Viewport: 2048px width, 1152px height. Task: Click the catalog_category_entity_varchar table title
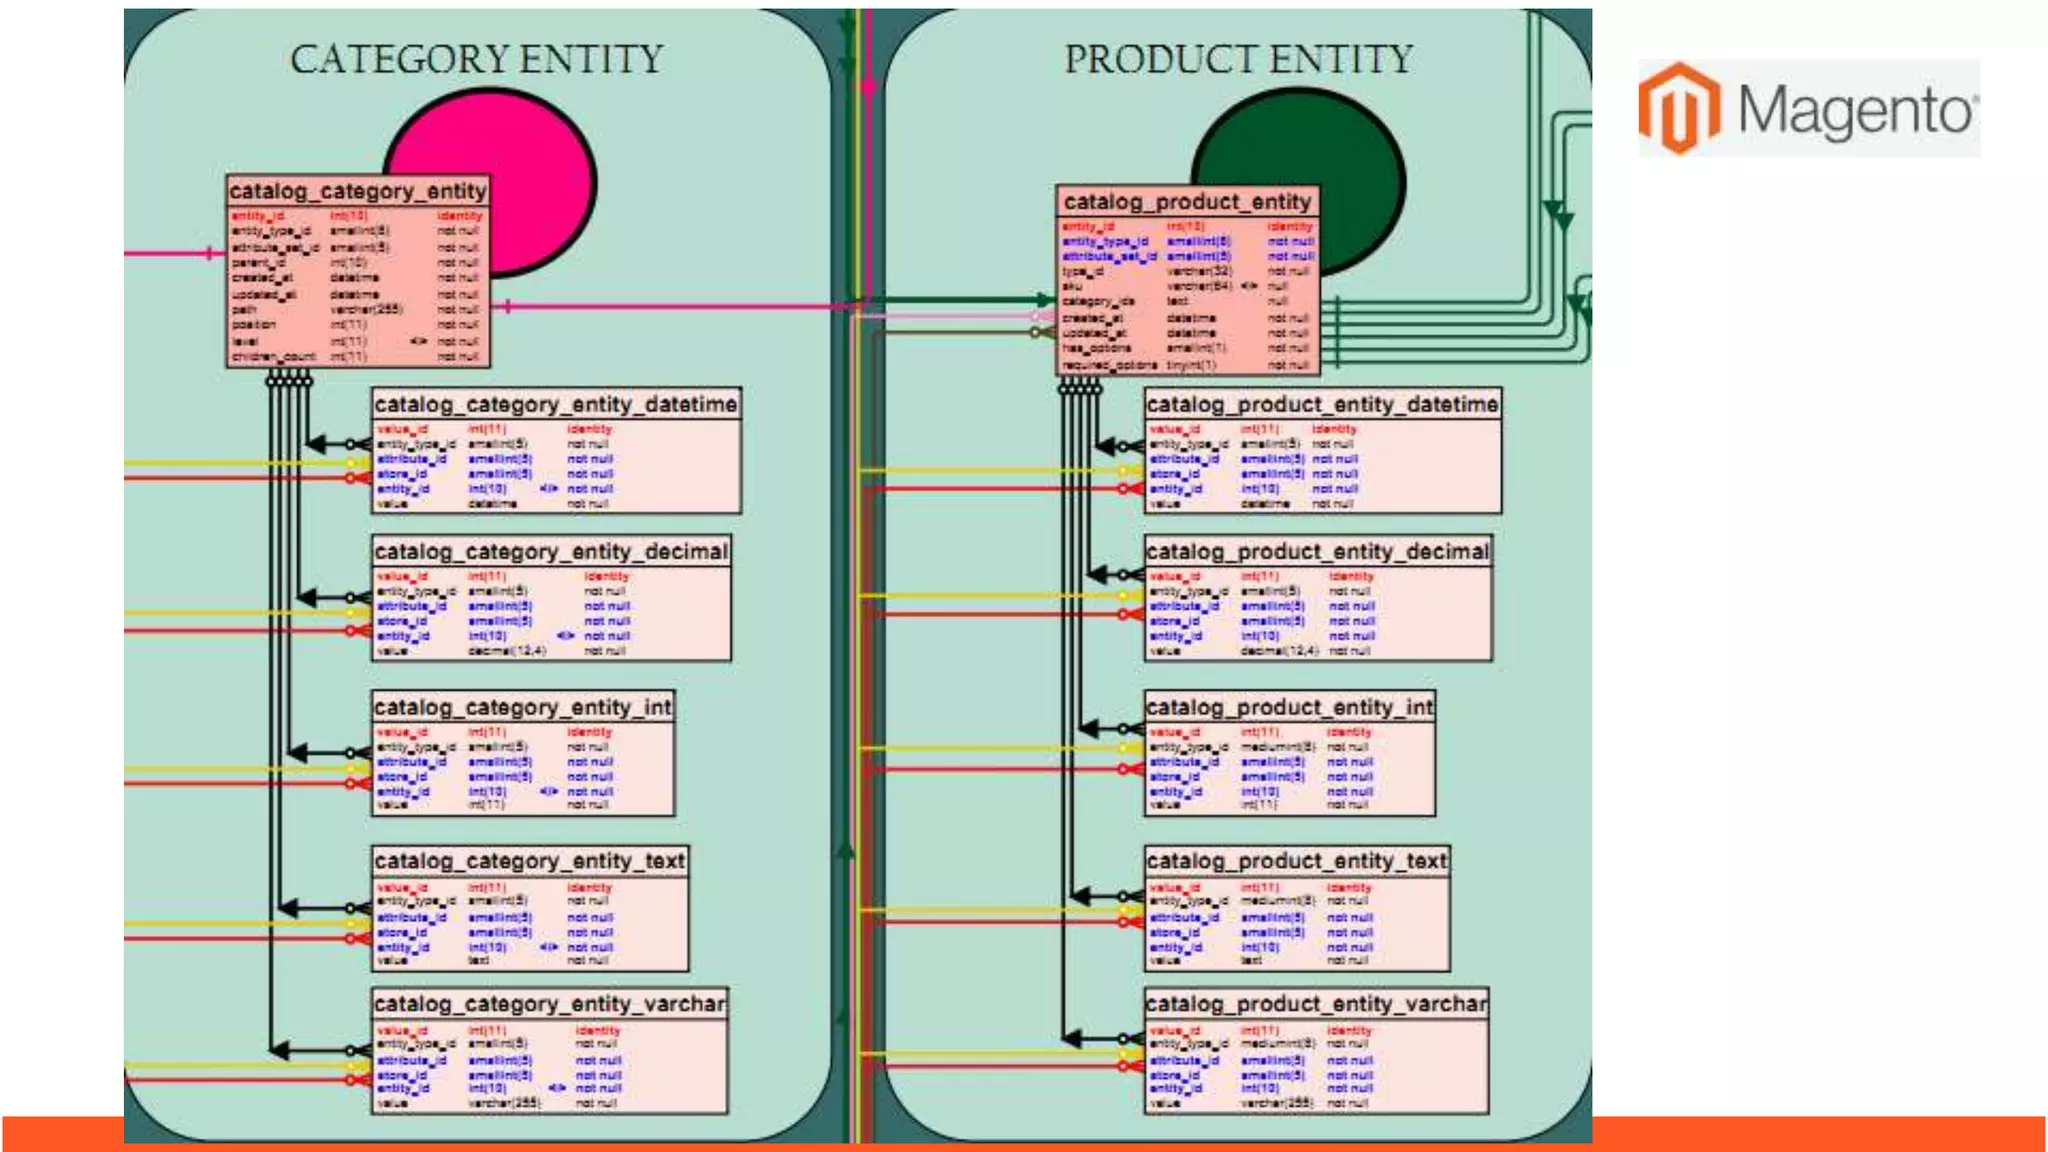click(x=549, y=1003)
